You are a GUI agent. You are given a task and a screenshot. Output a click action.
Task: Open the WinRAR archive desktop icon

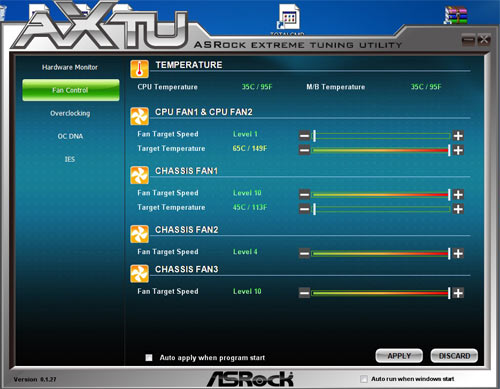456,16
